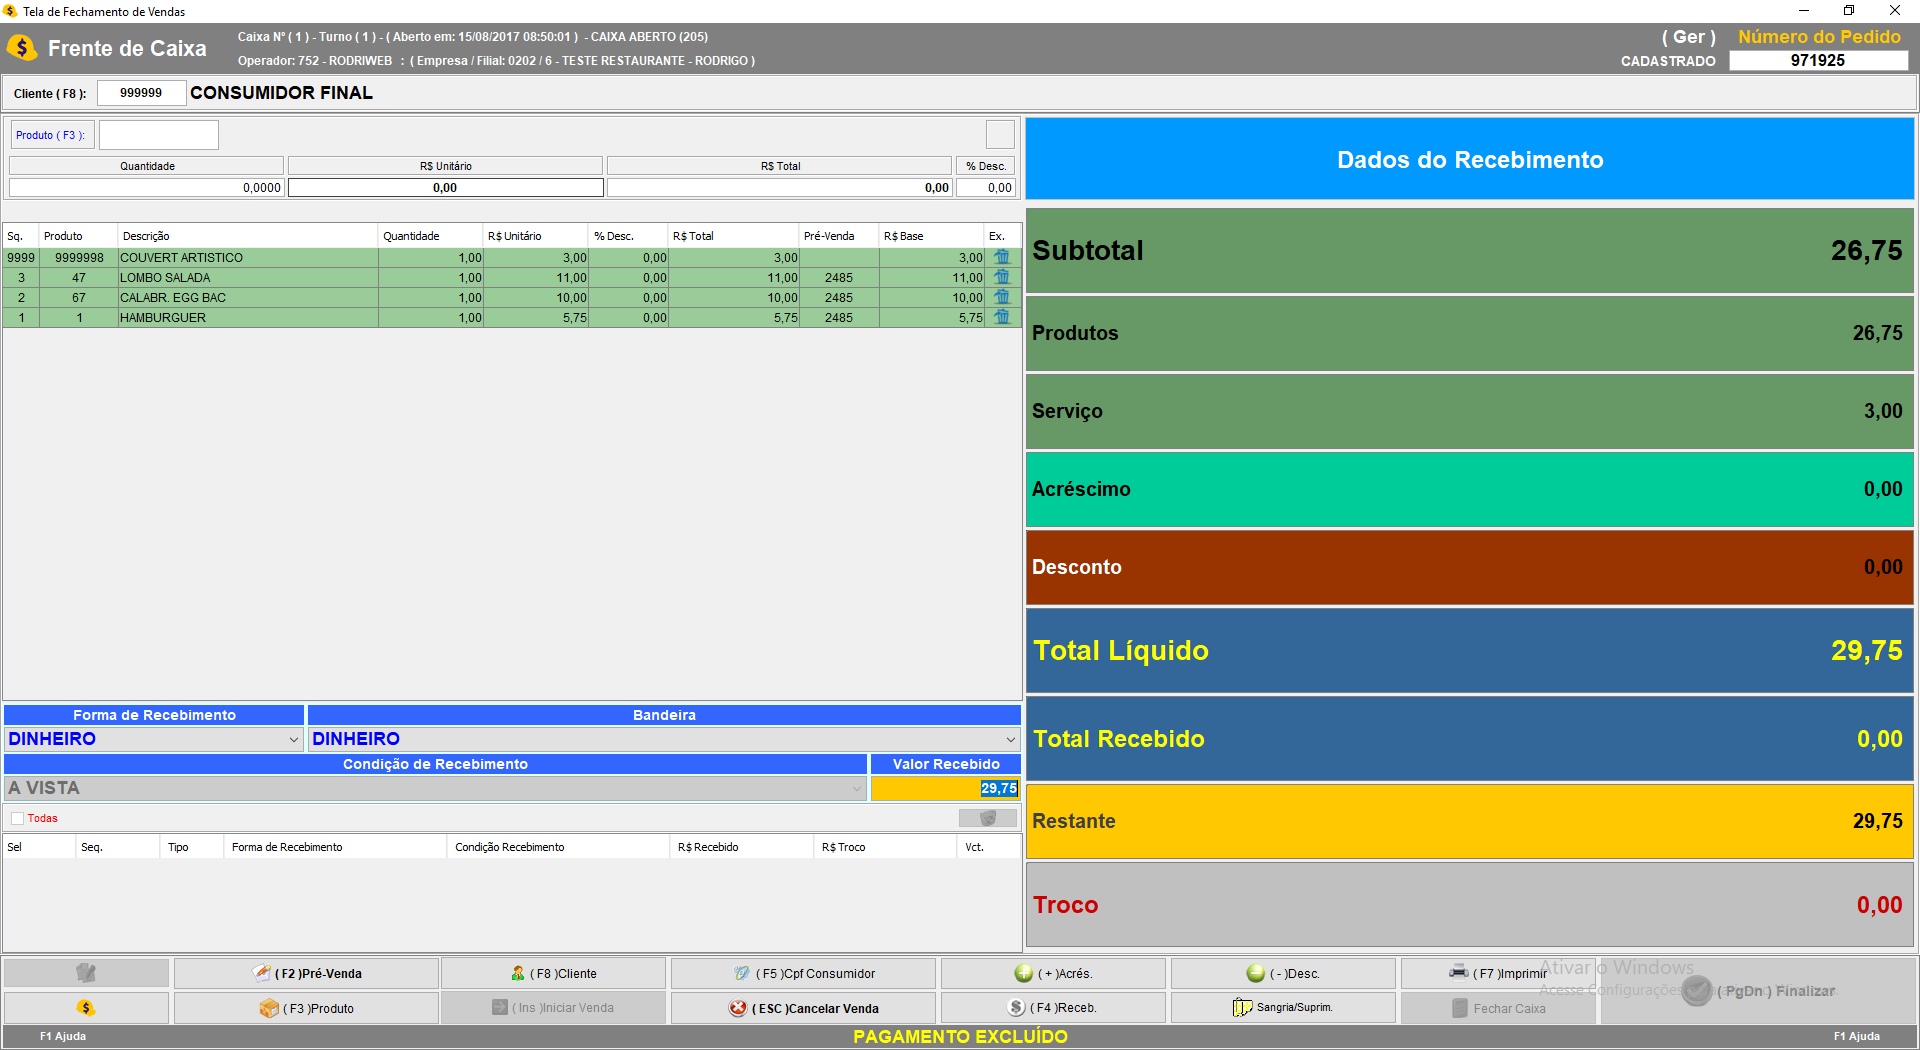Image resolution: width=1920 pixels, height=1050 pixels.
Task: Open the F8 Cliente lookup button
Action: [x=553, y=973]
